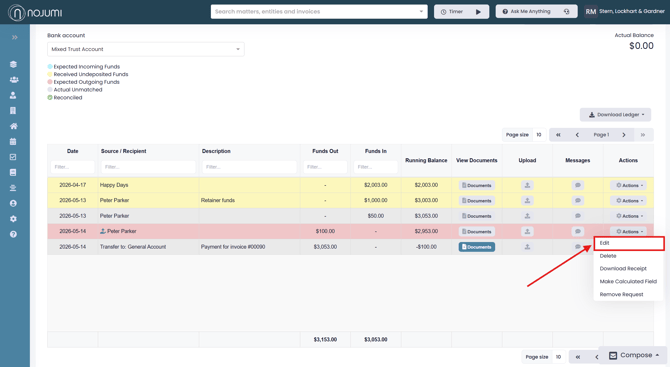Viewport: 670px width, 367px height.
Task: Open Actions dropdown for the $100.00 Funds Out row
Action: (629, 232)
